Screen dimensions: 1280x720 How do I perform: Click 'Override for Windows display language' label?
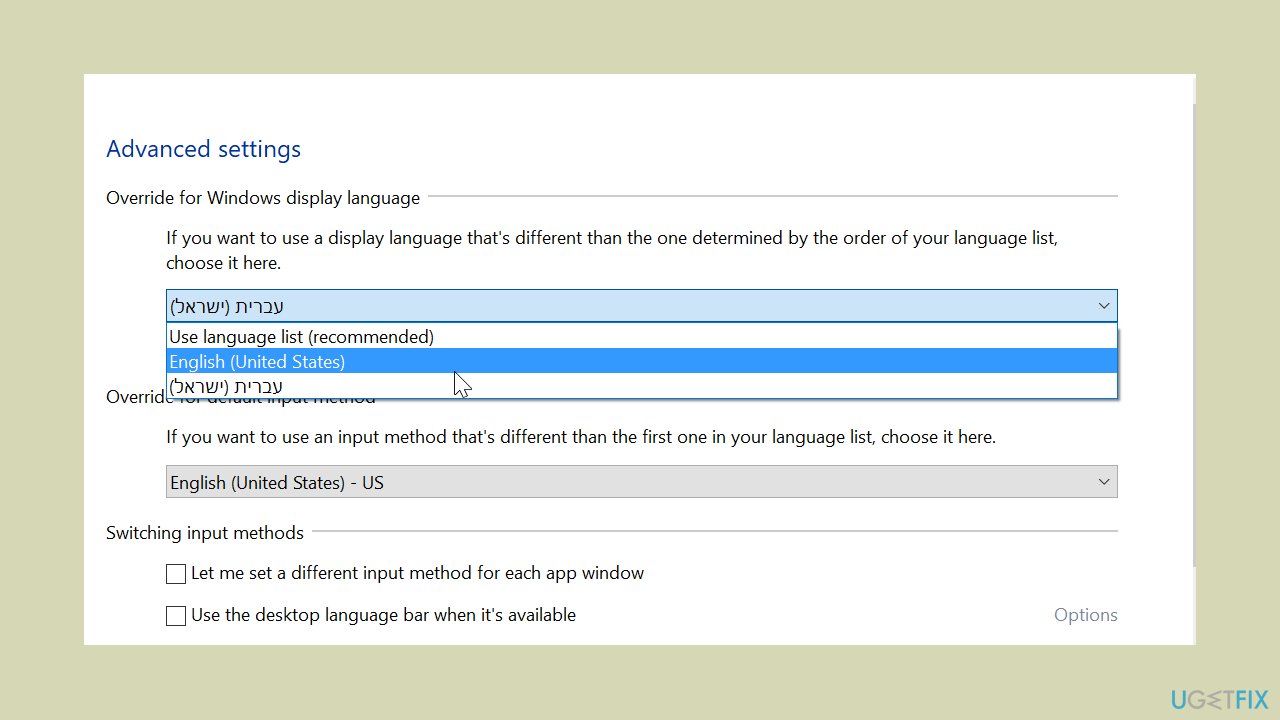click(x=263, y=198)
